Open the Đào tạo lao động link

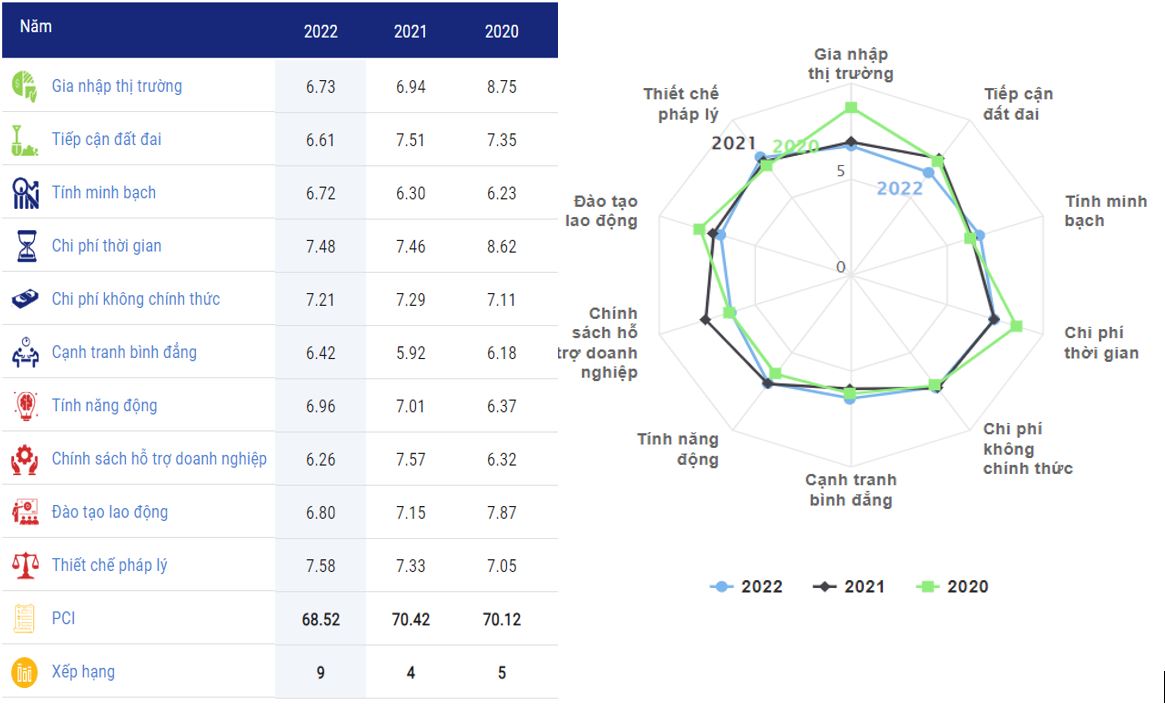click(110, 512)
